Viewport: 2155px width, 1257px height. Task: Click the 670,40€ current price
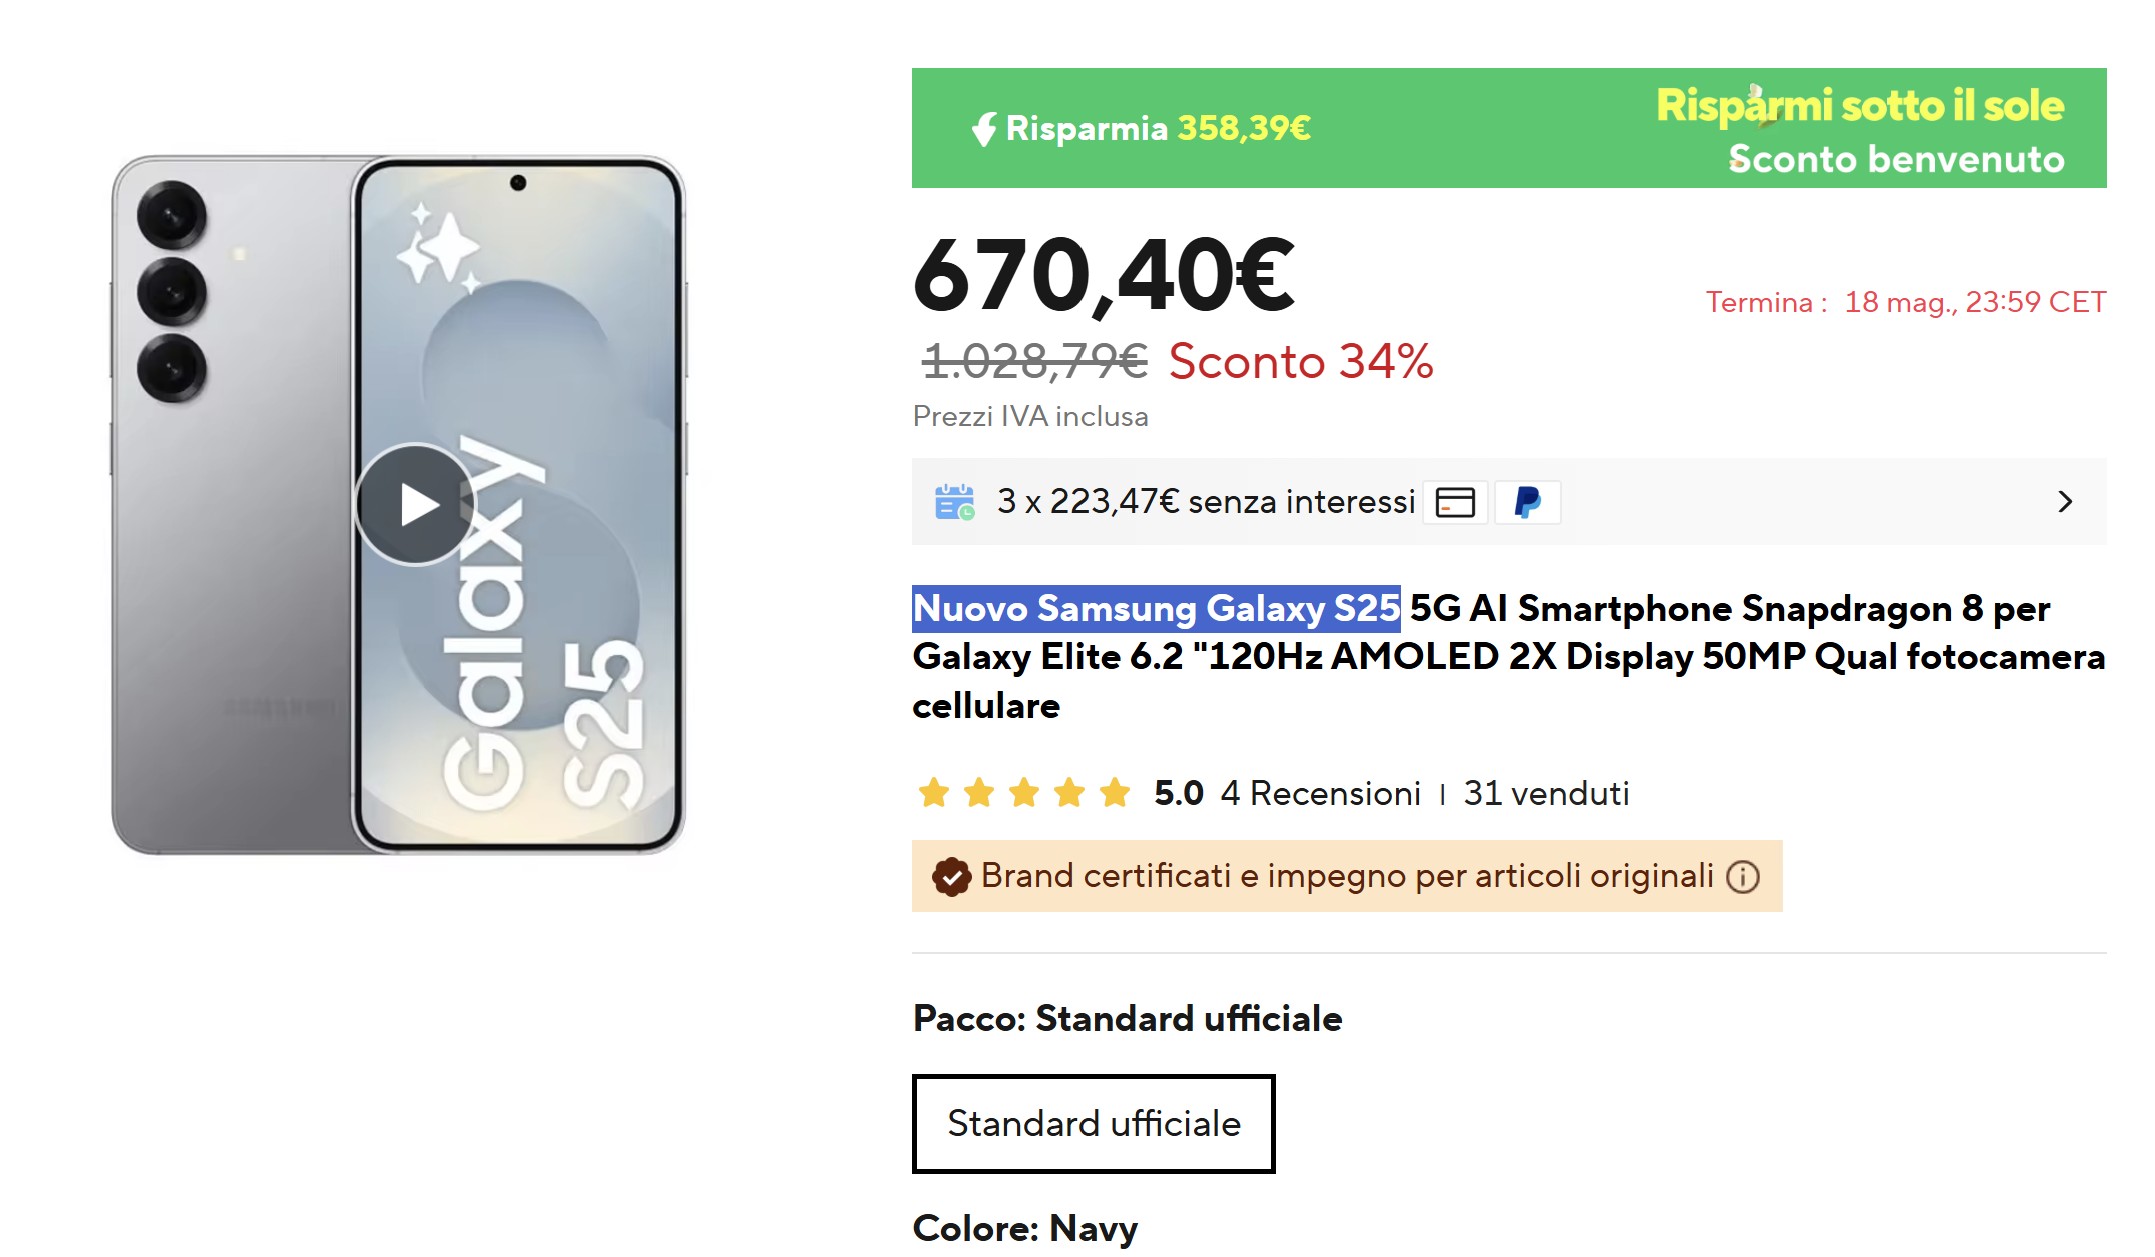[x=1103, y=274]
